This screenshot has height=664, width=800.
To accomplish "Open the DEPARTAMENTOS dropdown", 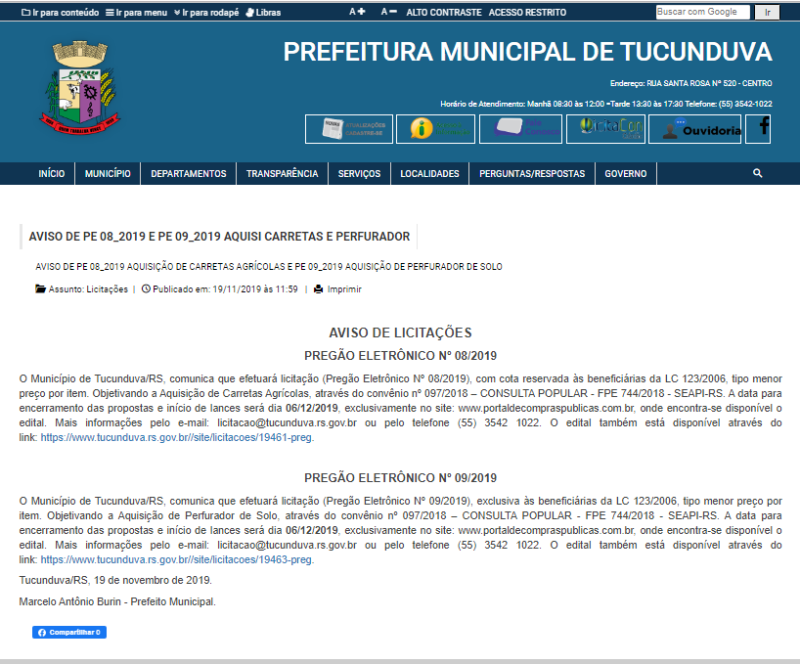I will (x=190, y=172).
